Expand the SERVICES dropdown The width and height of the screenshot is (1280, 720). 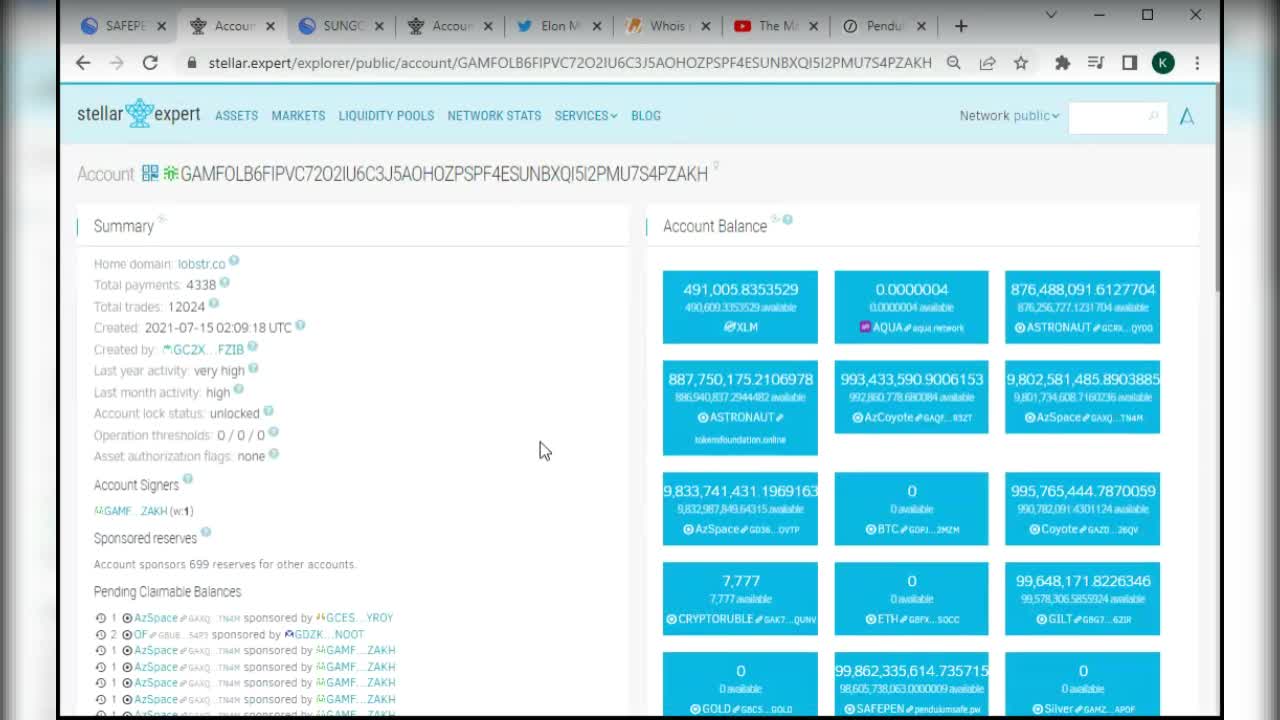coord(586,116)
